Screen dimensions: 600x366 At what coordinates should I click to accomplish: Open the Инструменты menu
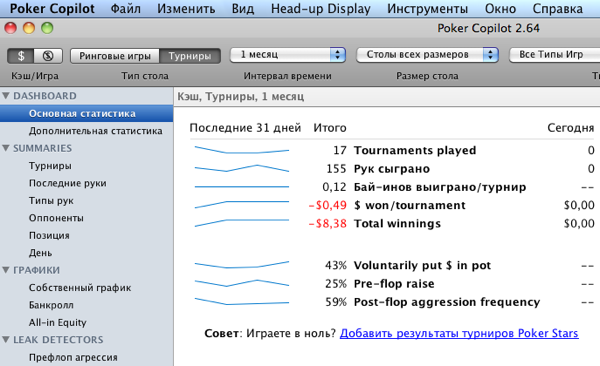coord(427,8)
